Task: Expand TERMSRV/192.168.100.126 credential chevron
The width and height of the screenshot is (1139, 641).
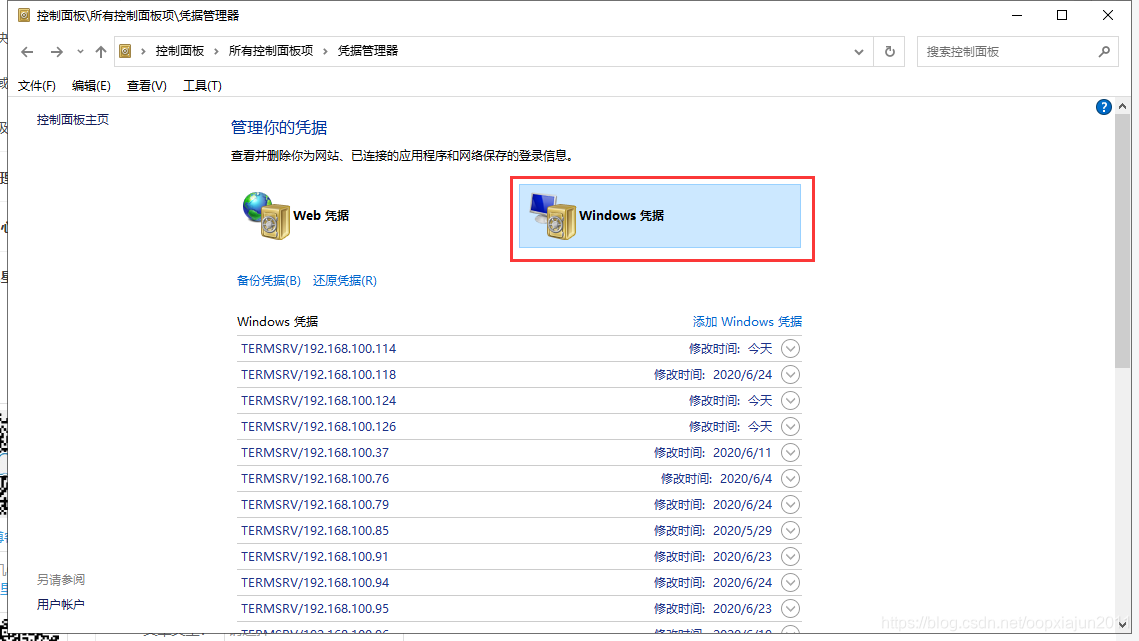Action: click(x=790, y=427)
